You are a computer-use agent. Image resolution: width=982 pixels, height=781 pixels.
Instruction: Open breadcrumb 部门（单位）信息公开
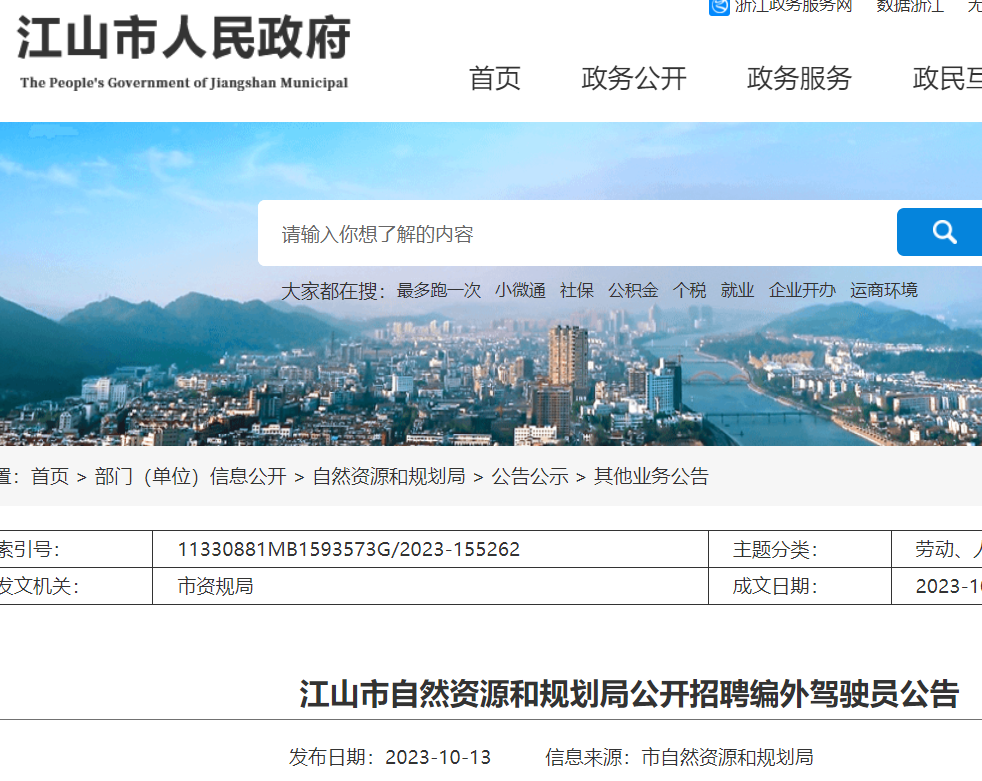click(190, 477)
